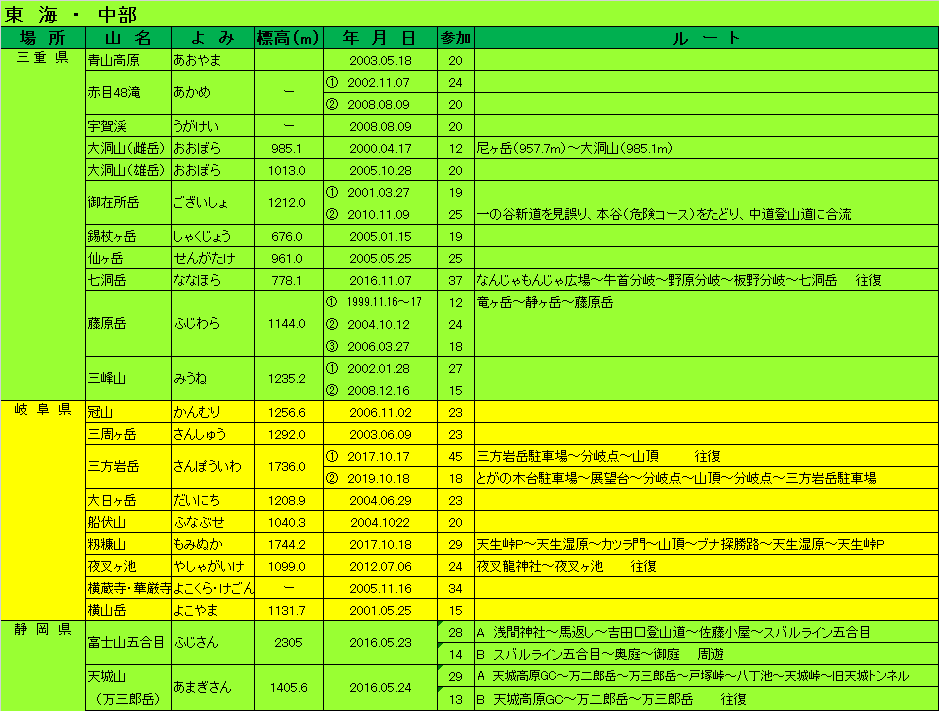The width and height of the screenshot is (941, 711).
Task: Click the よみ column header
Action: click(213, 38)
